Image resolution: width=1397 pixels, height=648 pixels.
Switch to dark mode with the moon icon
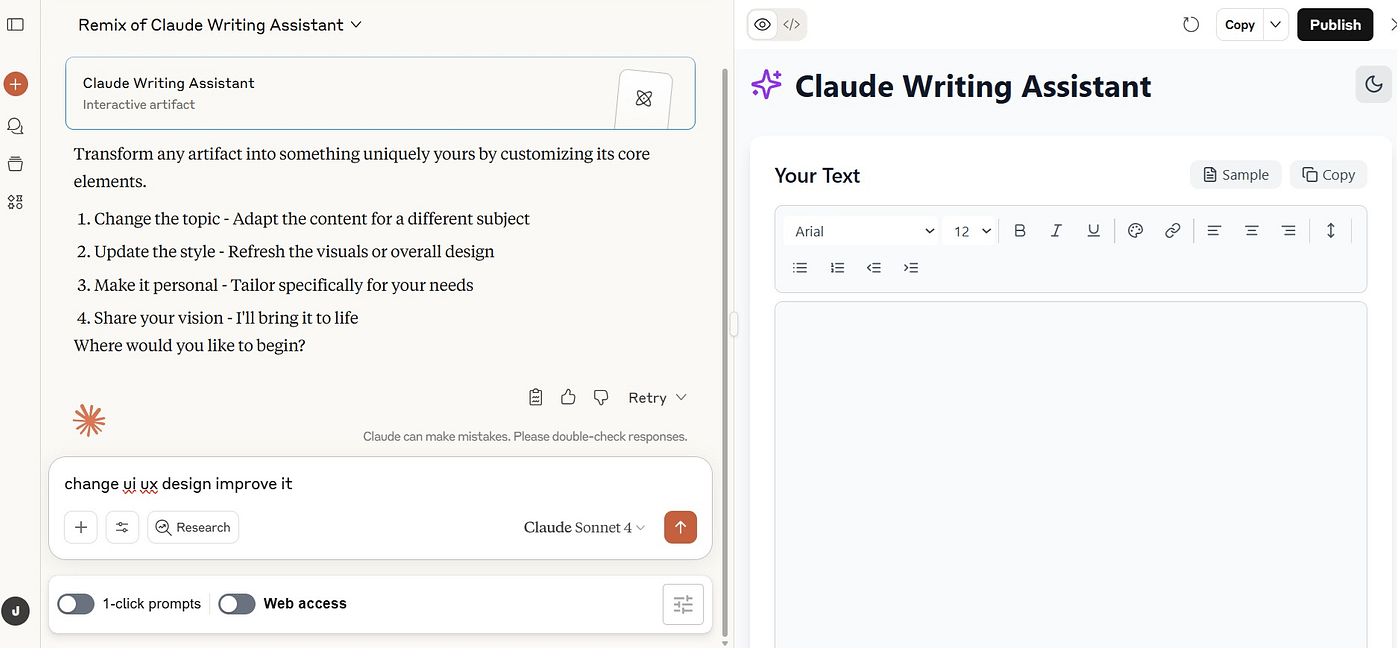coord(1373,84)
